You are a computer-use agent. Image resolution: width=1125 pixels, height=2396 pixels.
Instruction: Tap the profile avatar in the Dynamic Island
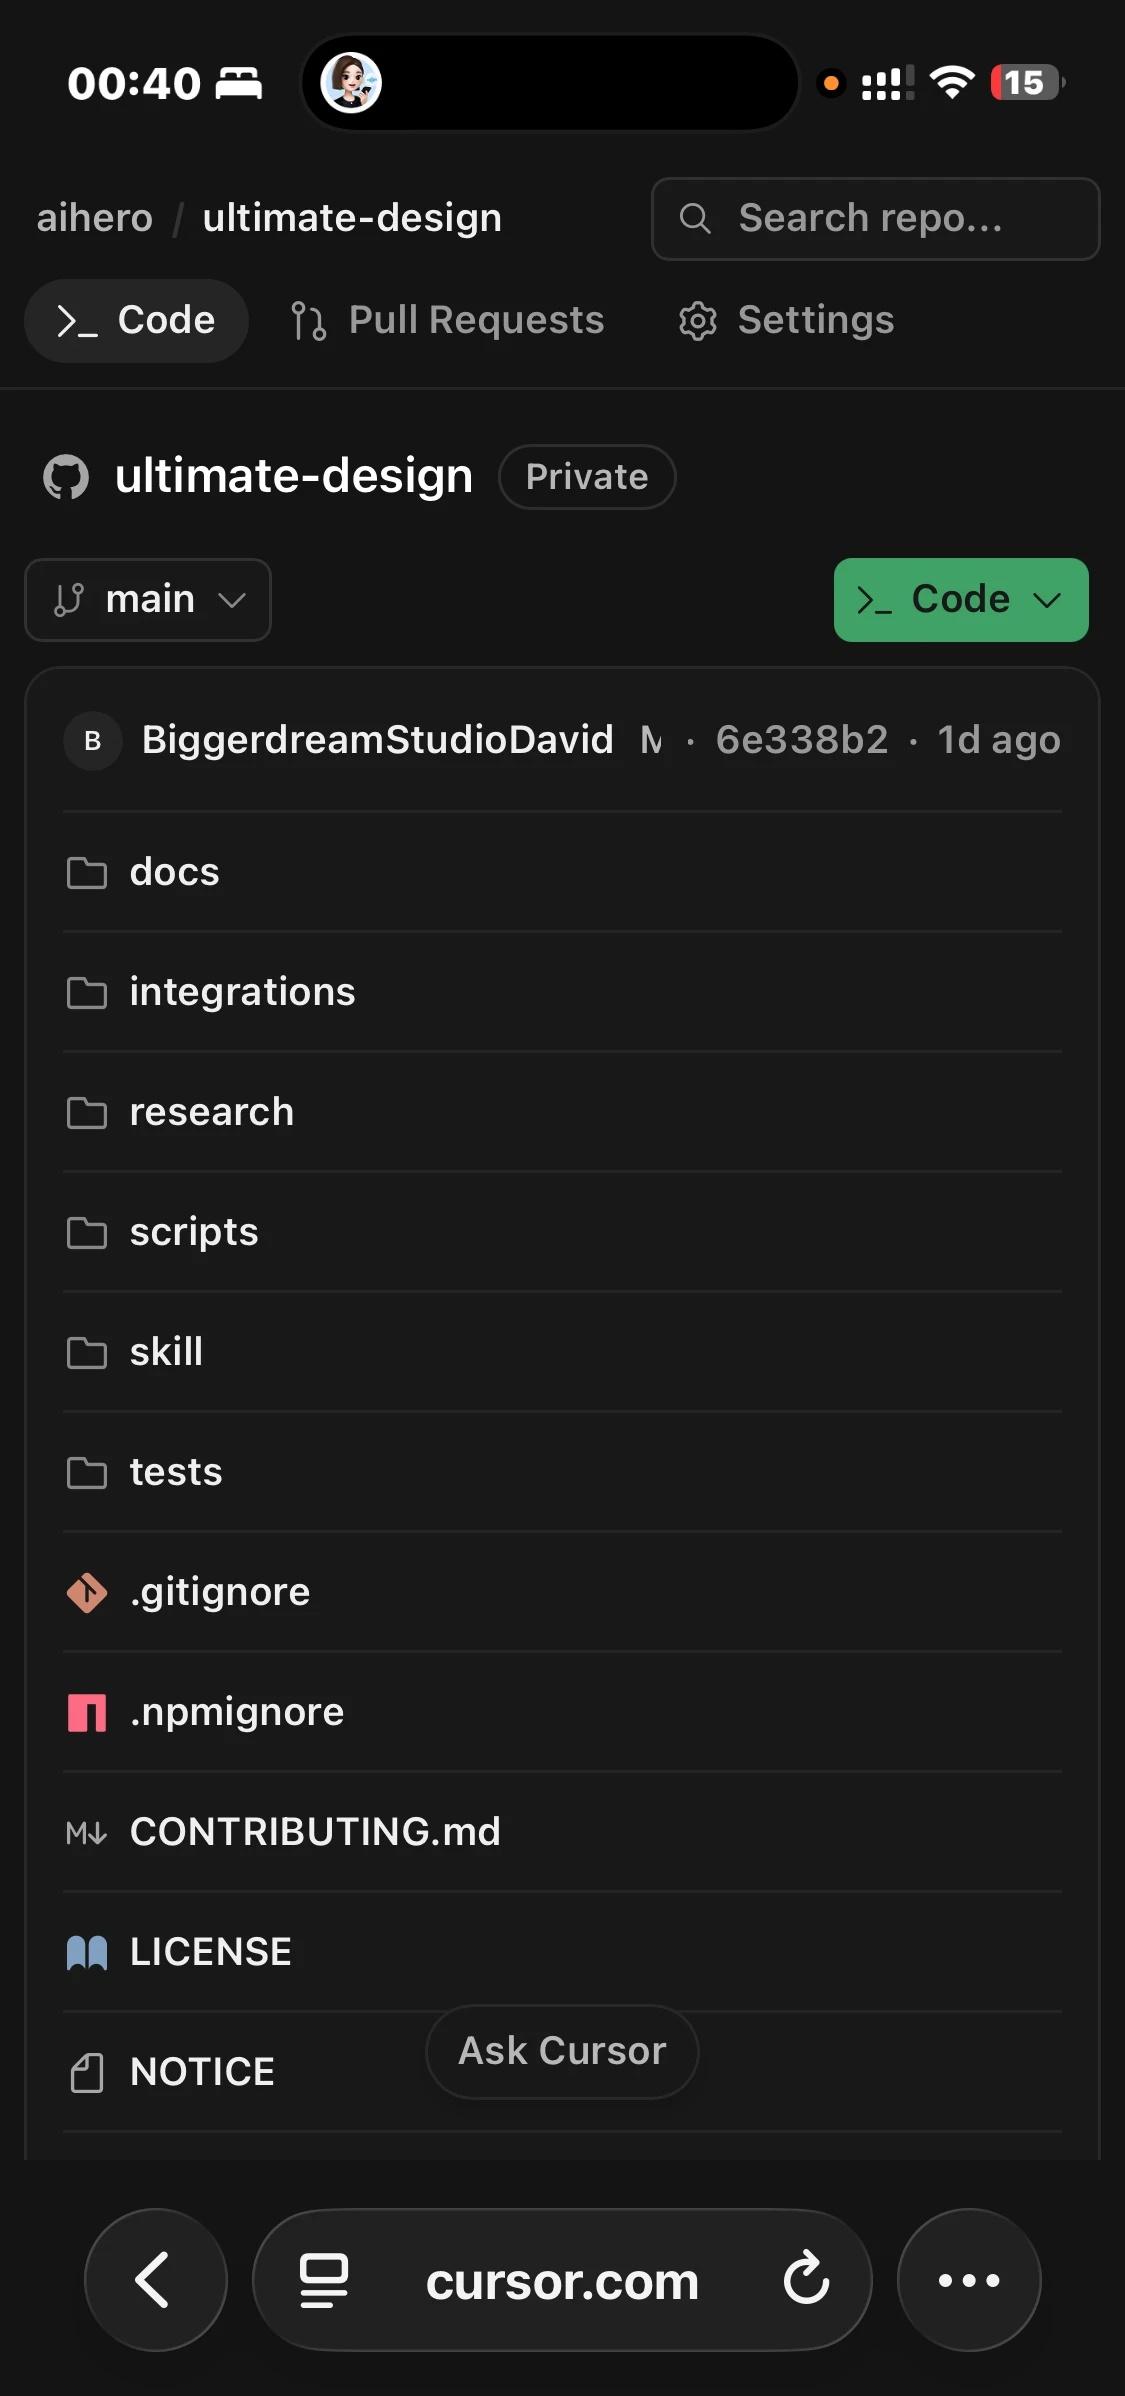[351, 83]
